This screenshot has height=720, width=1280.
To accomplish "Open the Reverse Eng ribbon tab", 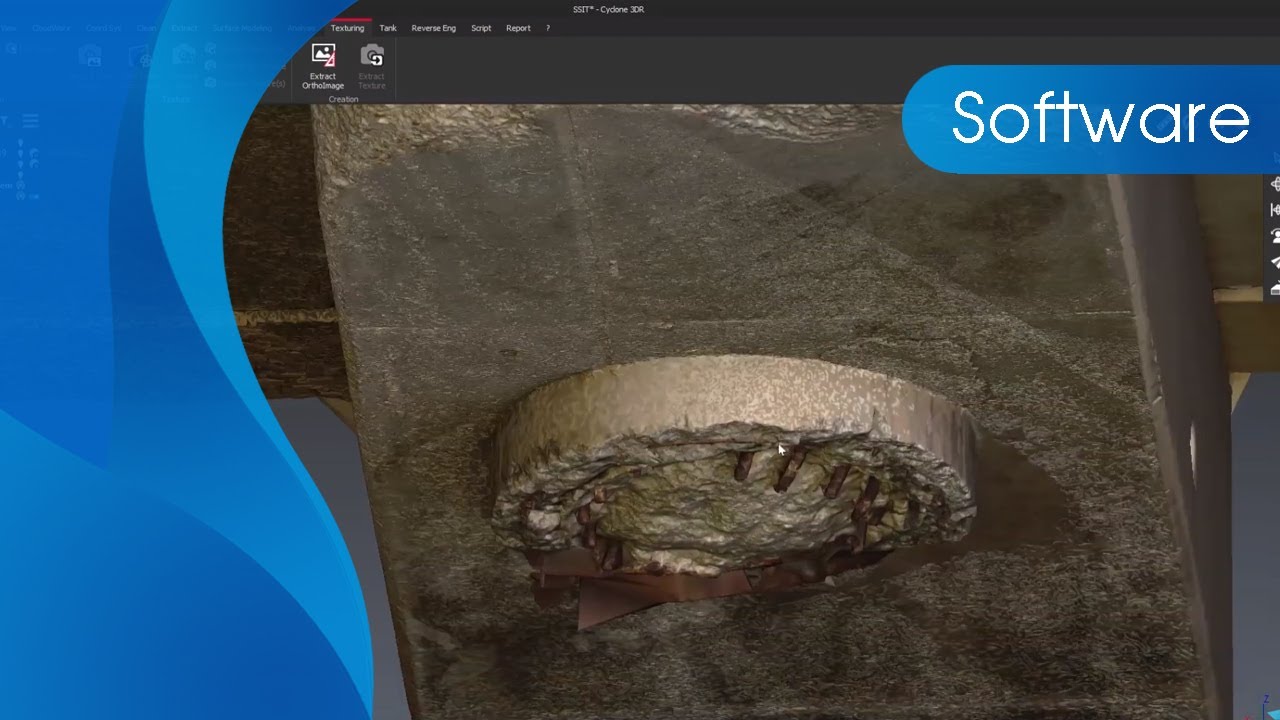I will 433,28.
